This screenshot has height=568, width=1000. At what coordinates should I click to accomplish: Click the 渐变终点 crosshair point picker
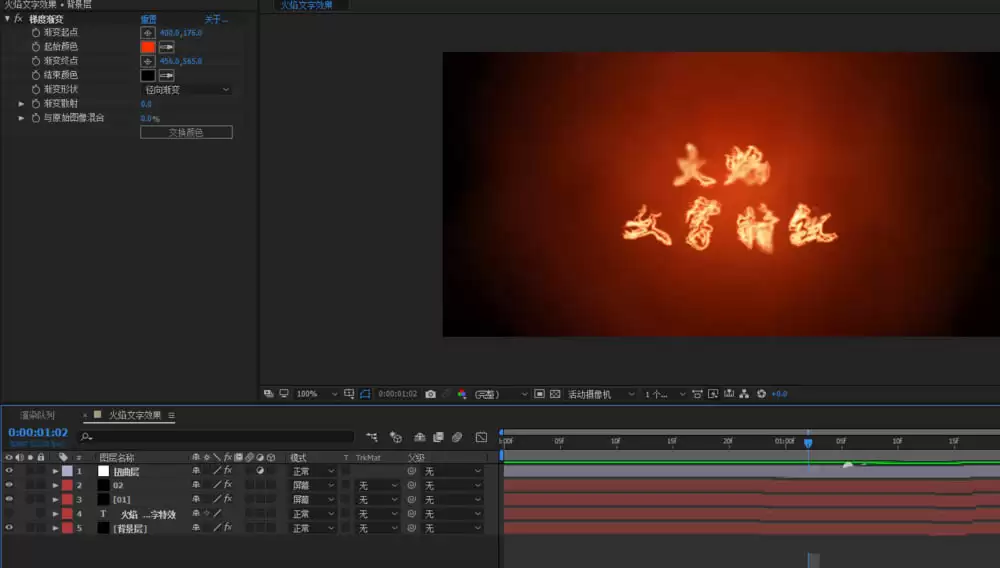point(147,61)
